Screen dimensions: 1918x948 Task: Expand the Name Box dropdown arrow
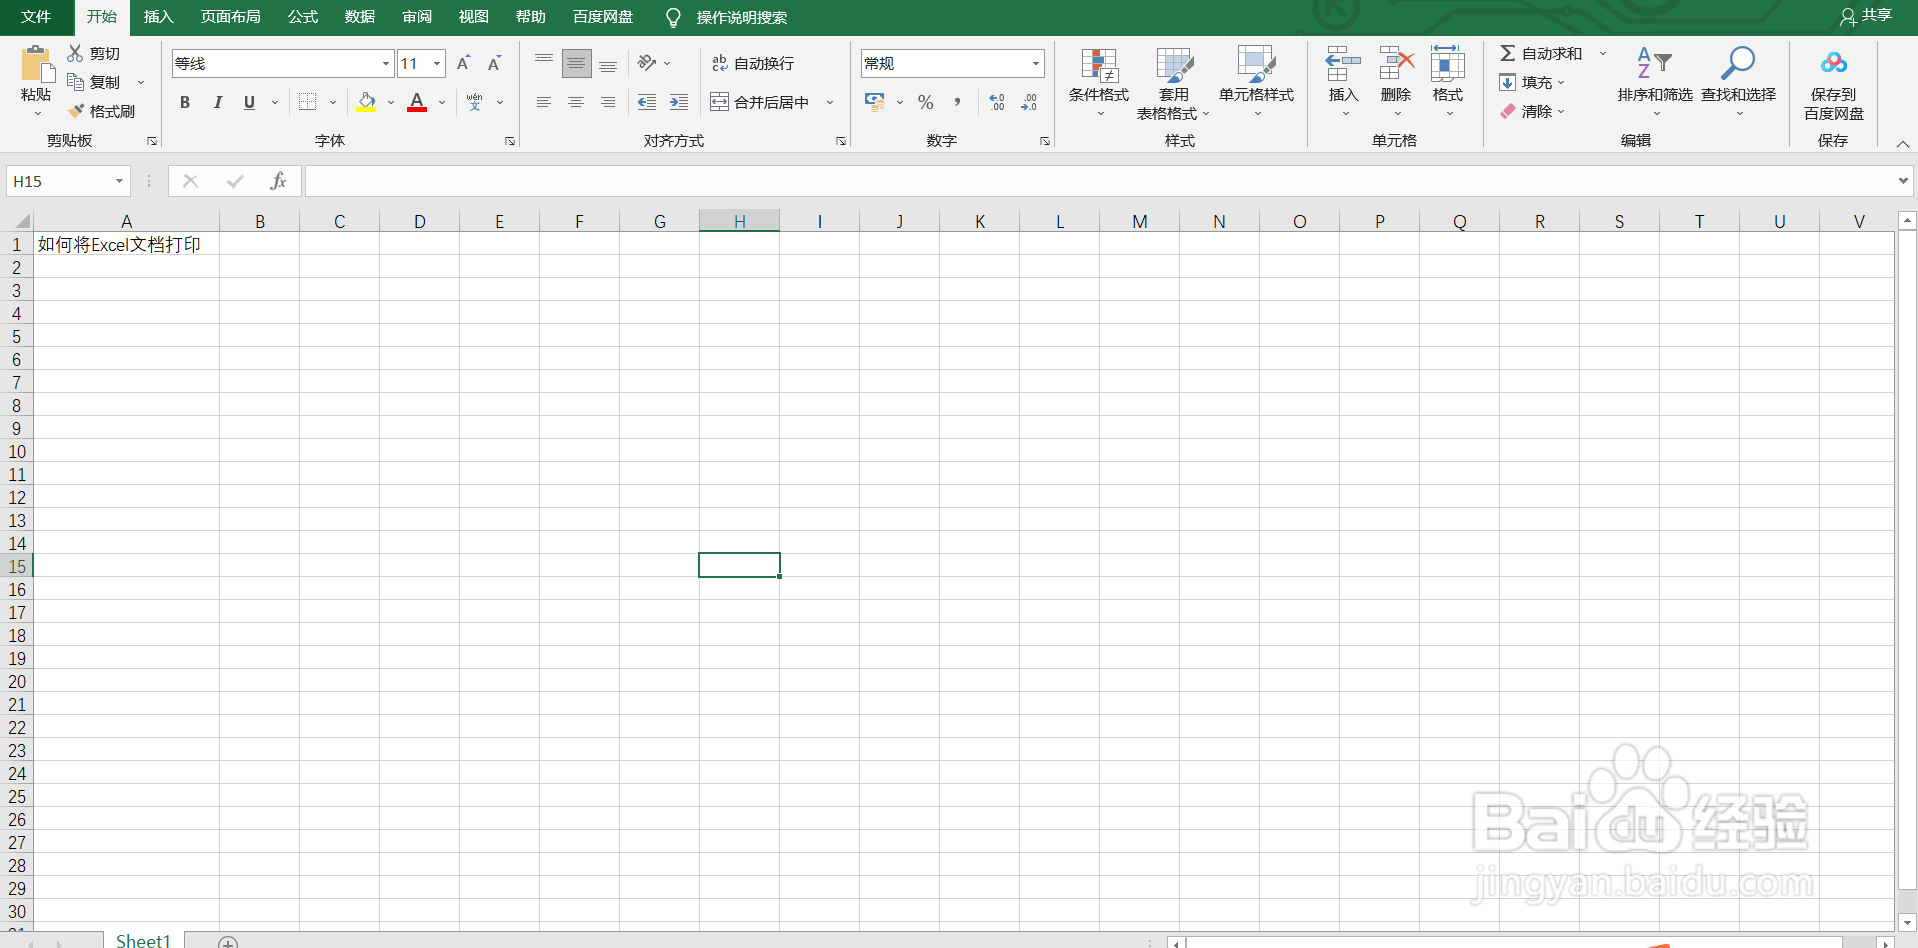tap(119, 181)
